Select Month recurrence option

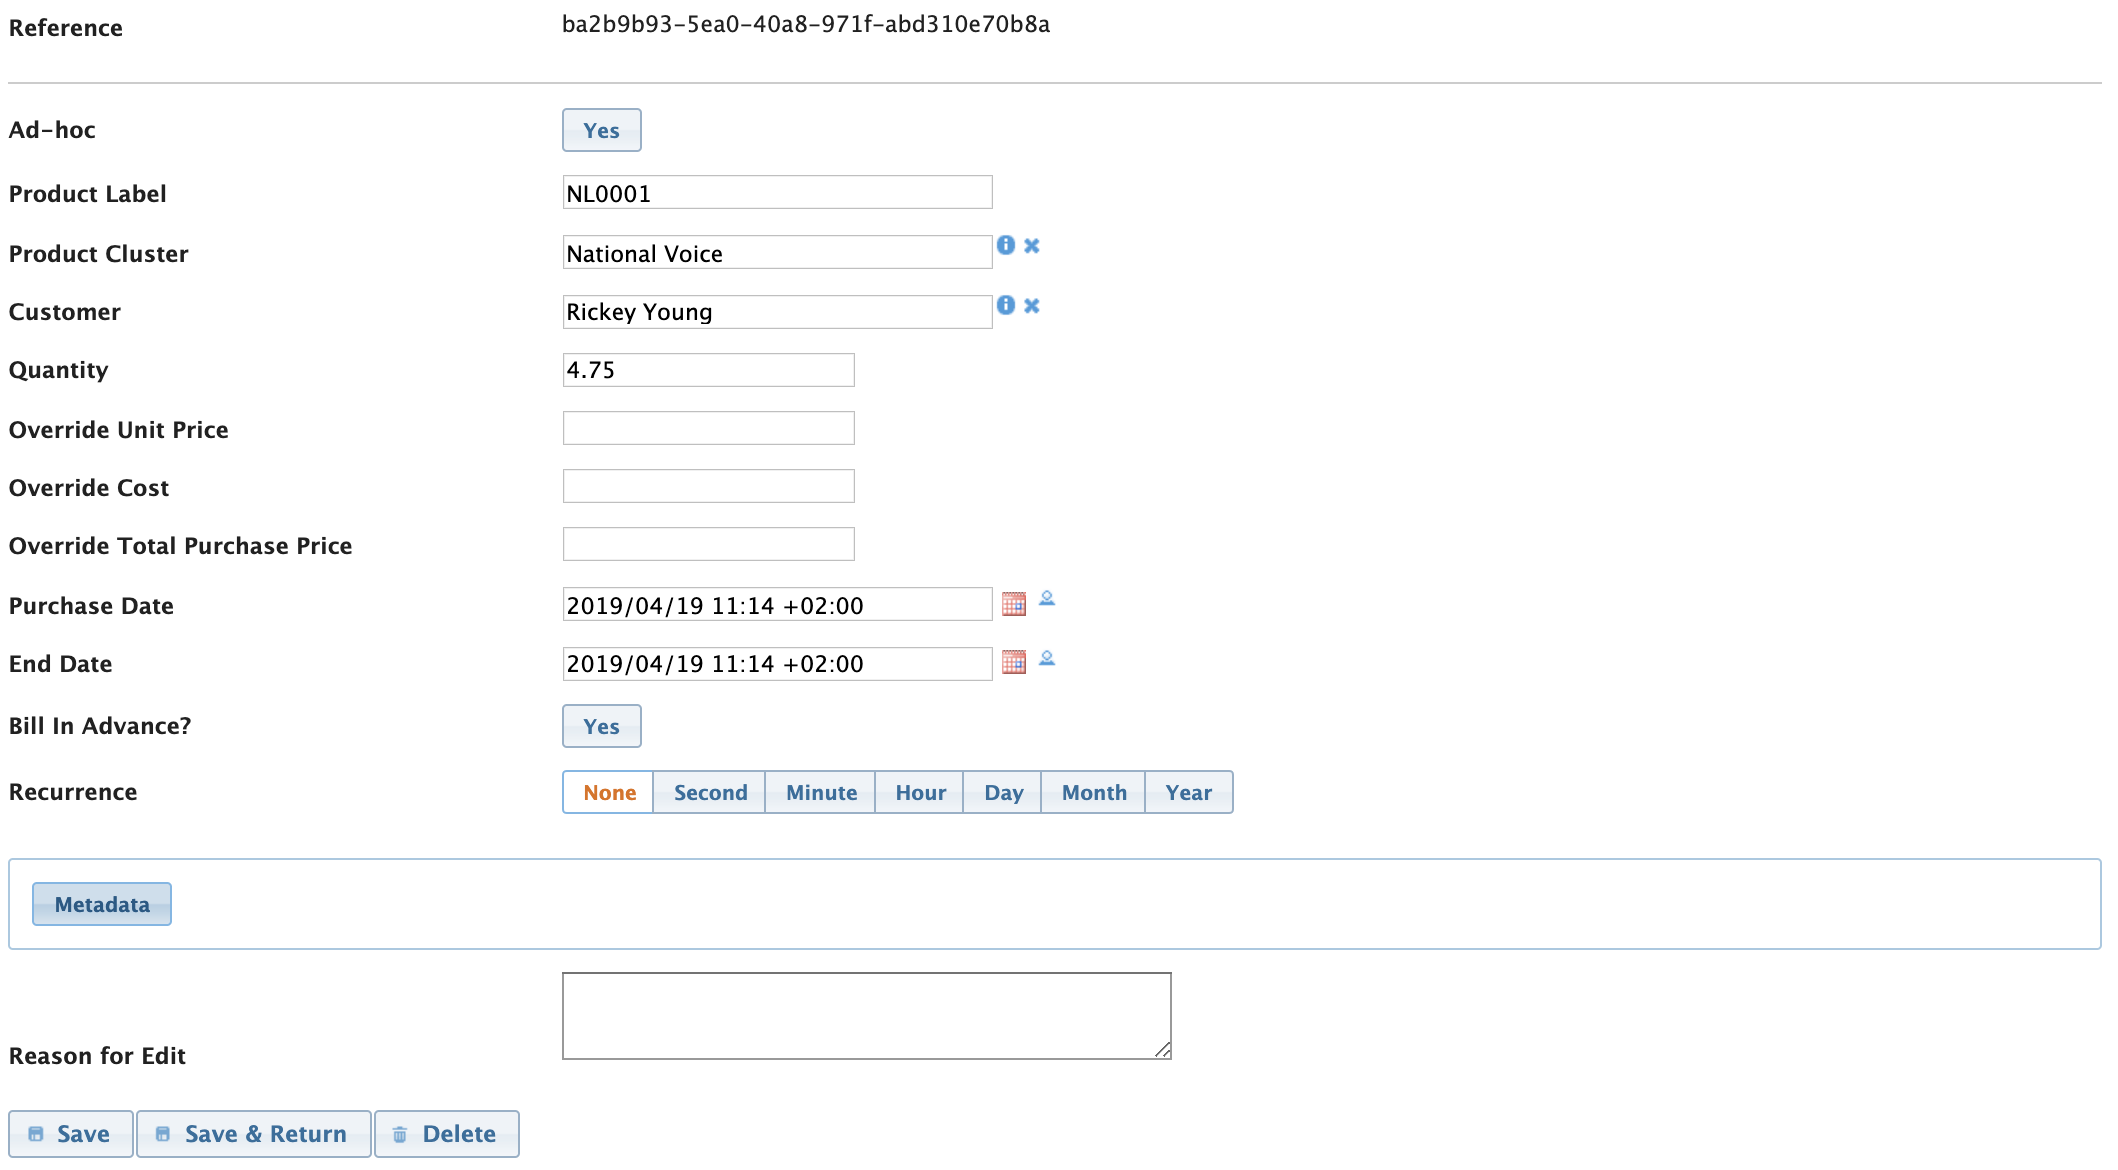pyautogui.click(x=1093, y=792)
